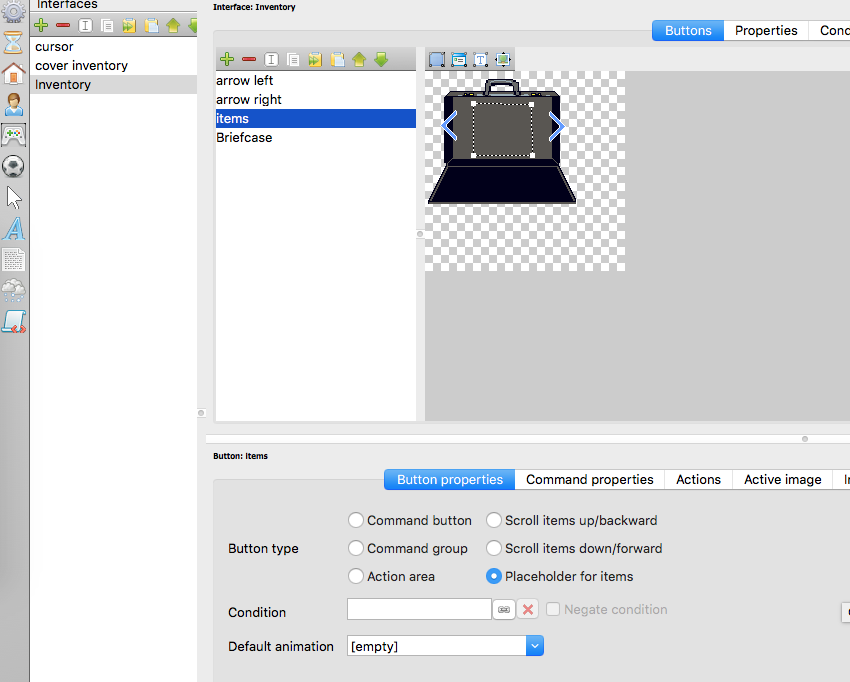The width and height of the screenshot is (850, 682).
Task: Rename interface using the text cursor icon
Action: (x=85, y=25)
